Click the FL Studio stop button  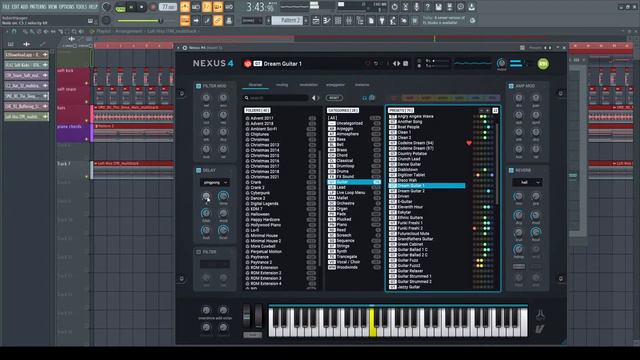142,7
